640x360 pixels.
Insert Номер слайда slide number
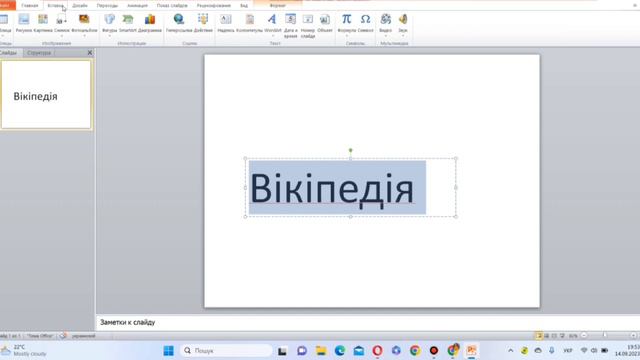pyautogui.click(x=308, y=25)
